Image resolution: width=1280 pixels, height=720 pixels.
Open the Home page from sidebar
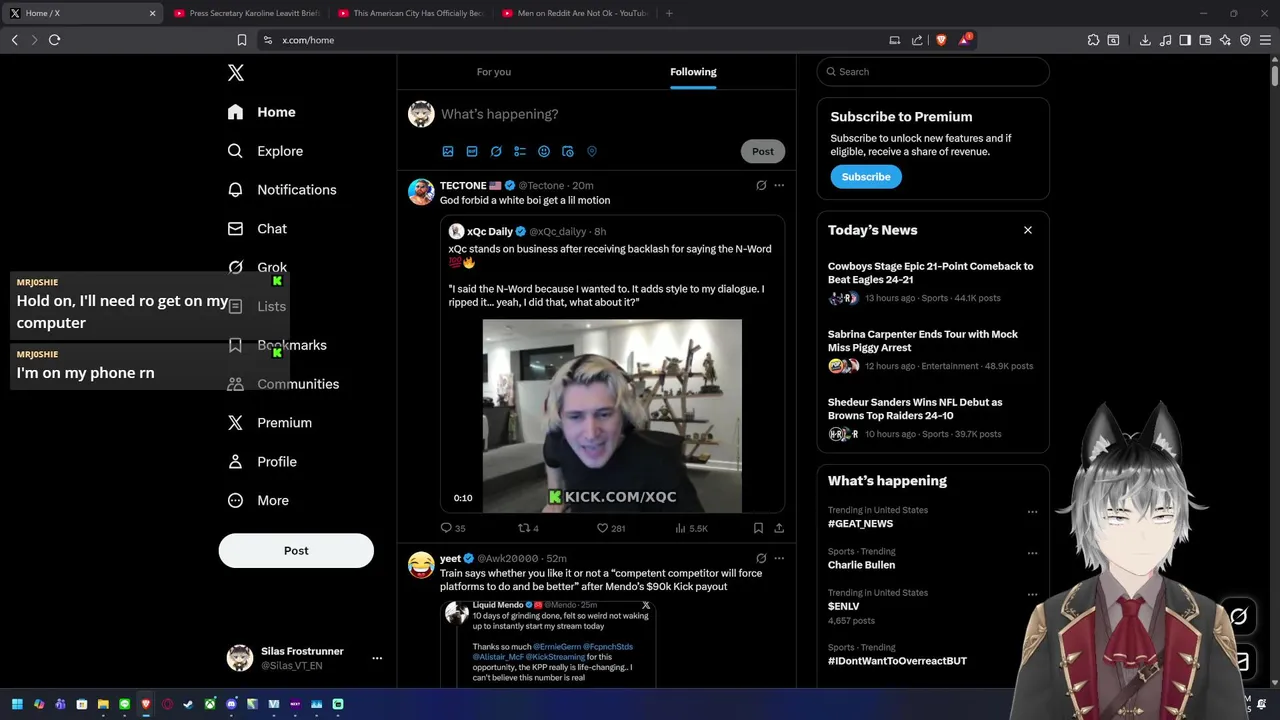pyautogui.click(x=262, y=112)
